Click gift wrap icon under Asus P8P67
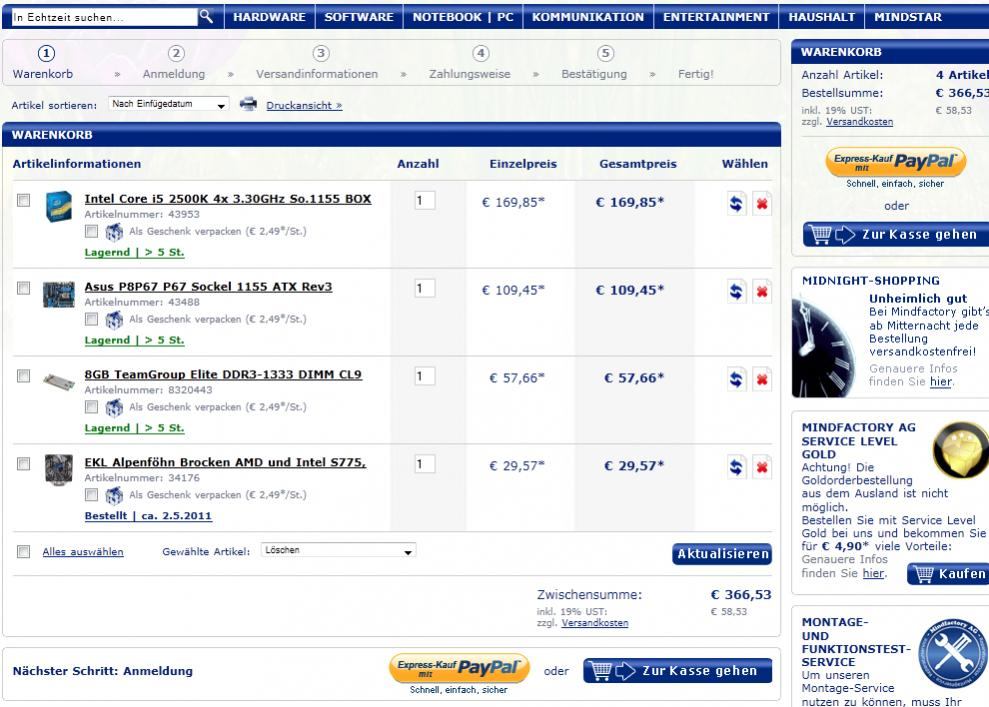This screenshot has height=707, width=989. pos(114,320)
